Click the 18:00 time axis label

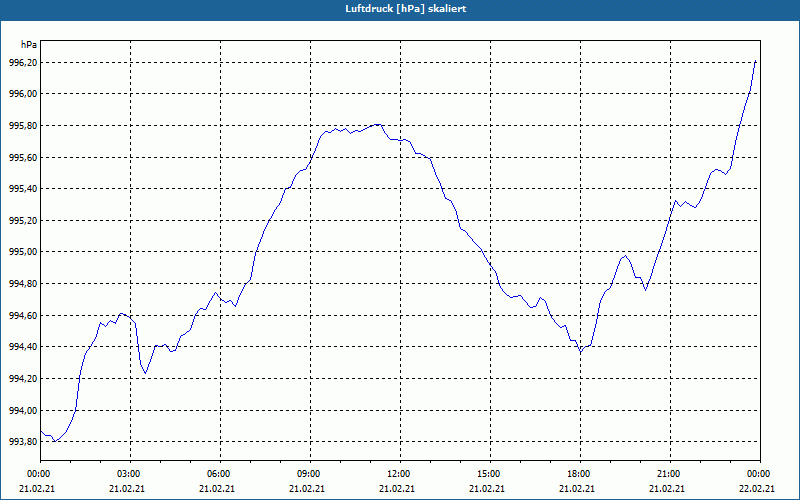tap(580, 474)
